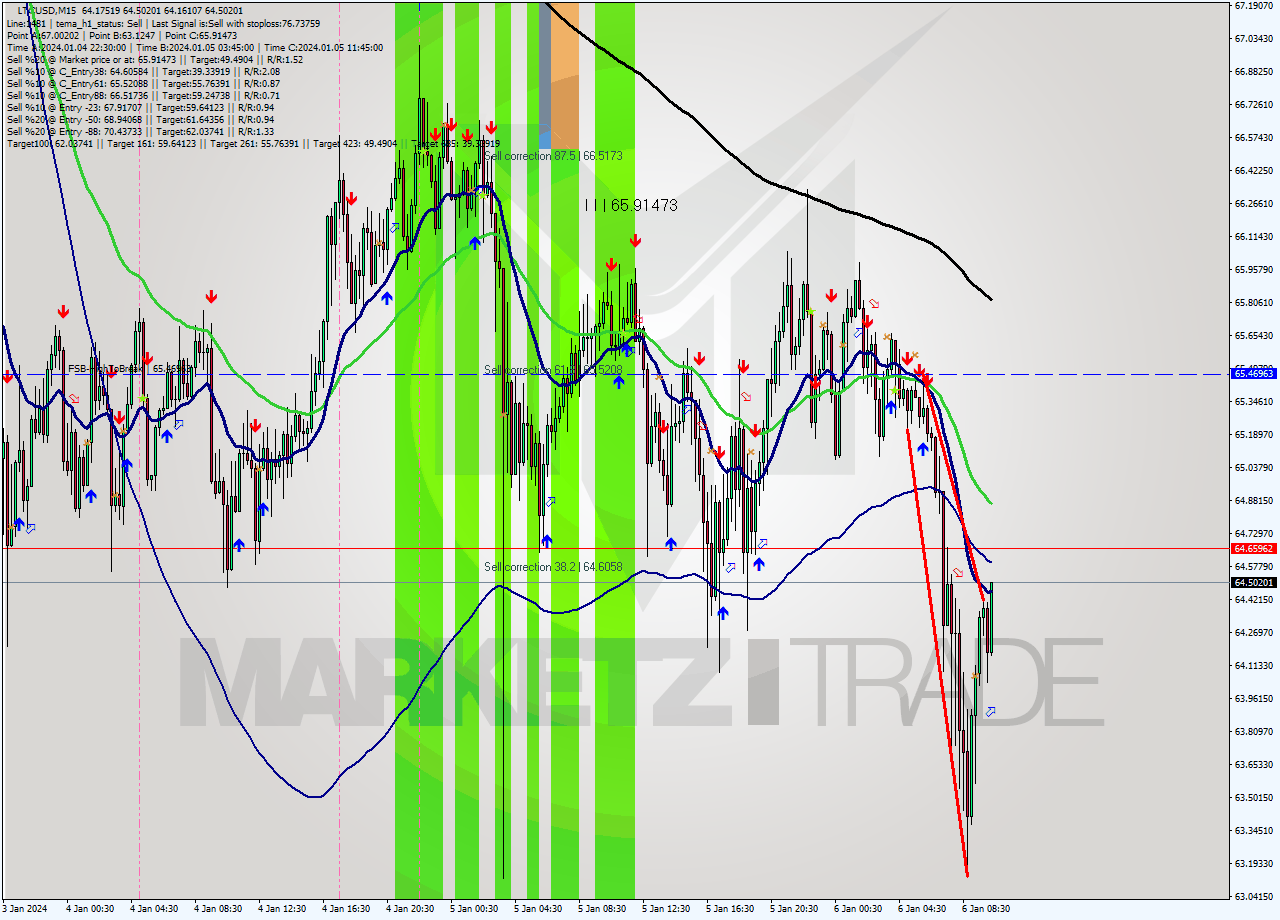Click the blue 65.46963 price tag
This screenshot has height=920, width=1280.
coord(1254,373)
